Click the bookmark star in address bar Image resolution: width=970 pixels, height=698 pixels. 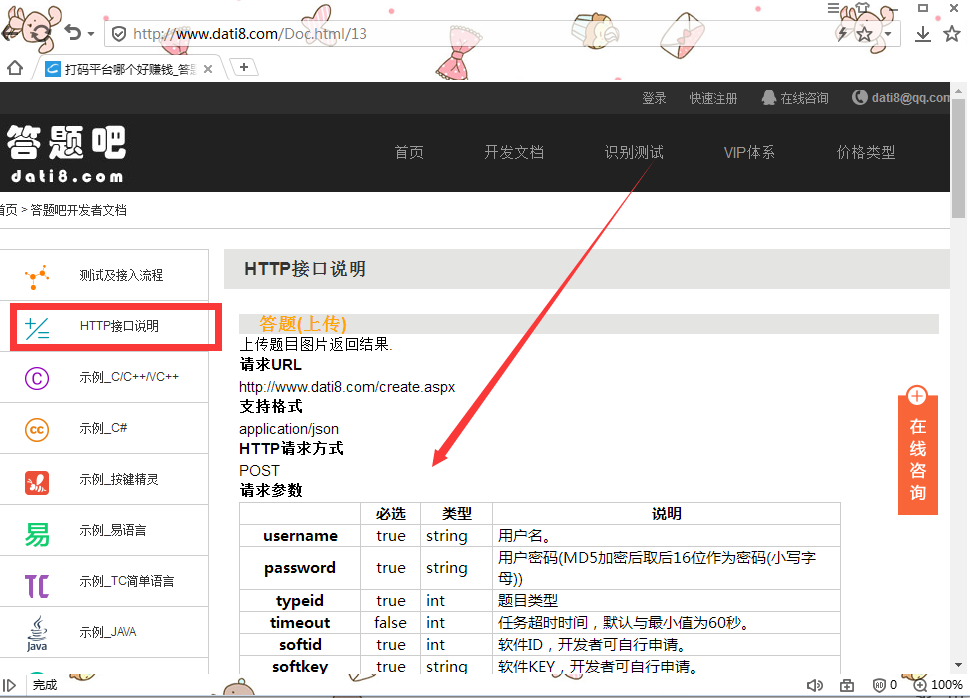click(864, 33)
